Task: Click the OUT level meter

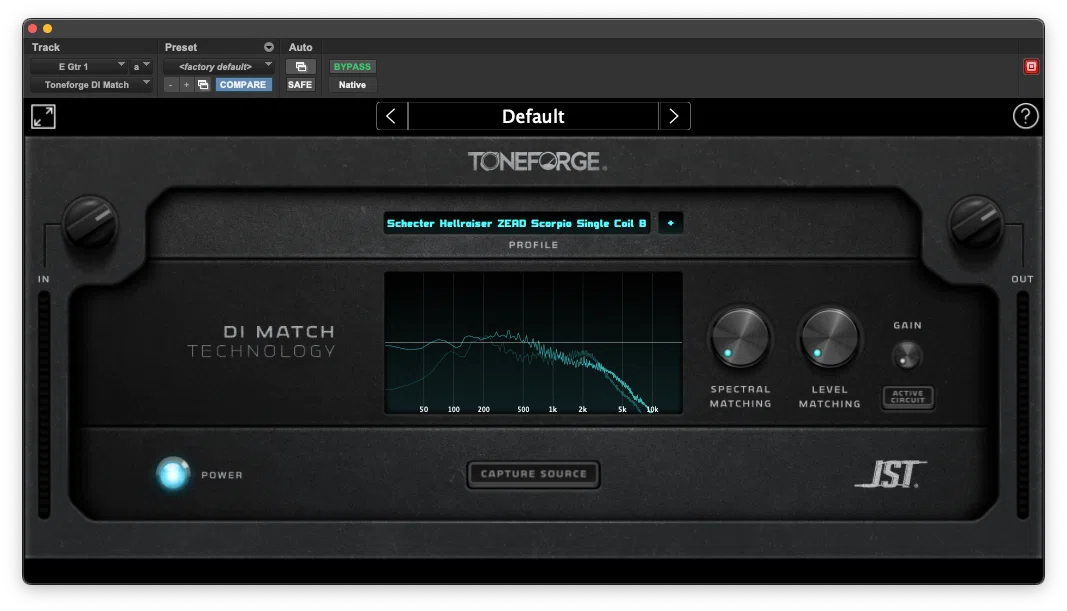Action: coord(1022,405)
